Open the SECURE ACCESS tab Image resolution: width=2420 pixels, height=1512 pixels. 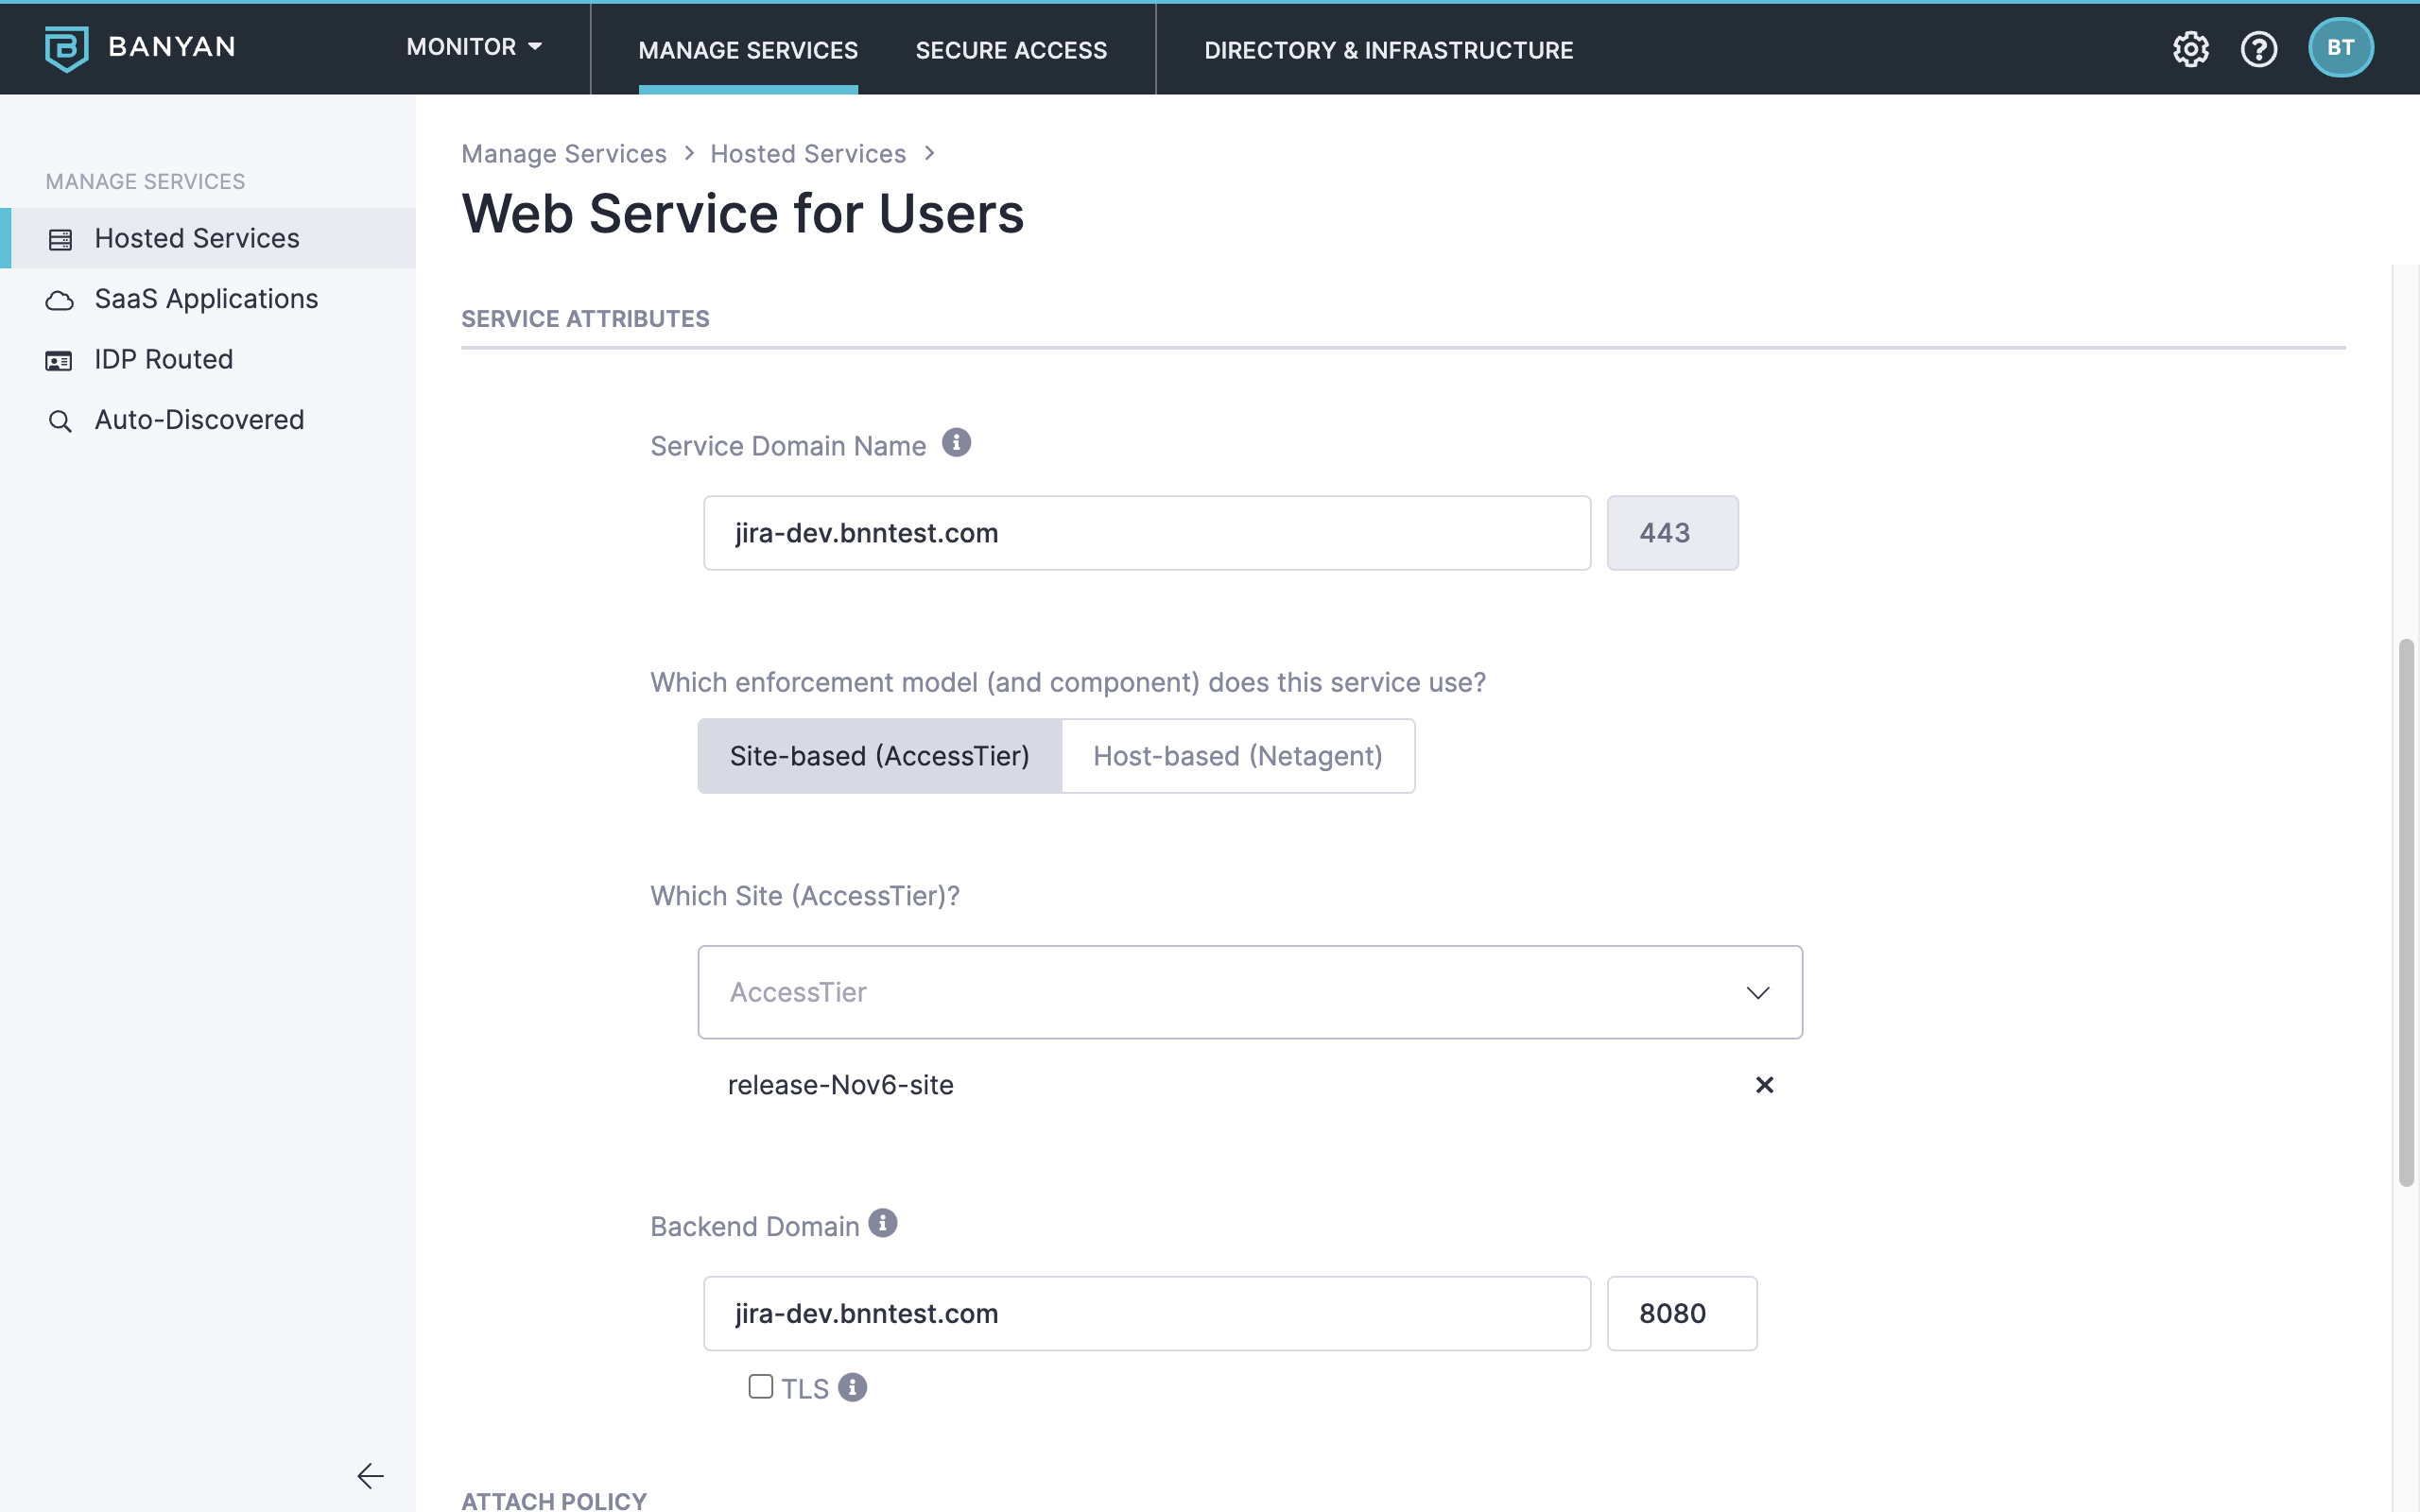tap(1011, 50)
